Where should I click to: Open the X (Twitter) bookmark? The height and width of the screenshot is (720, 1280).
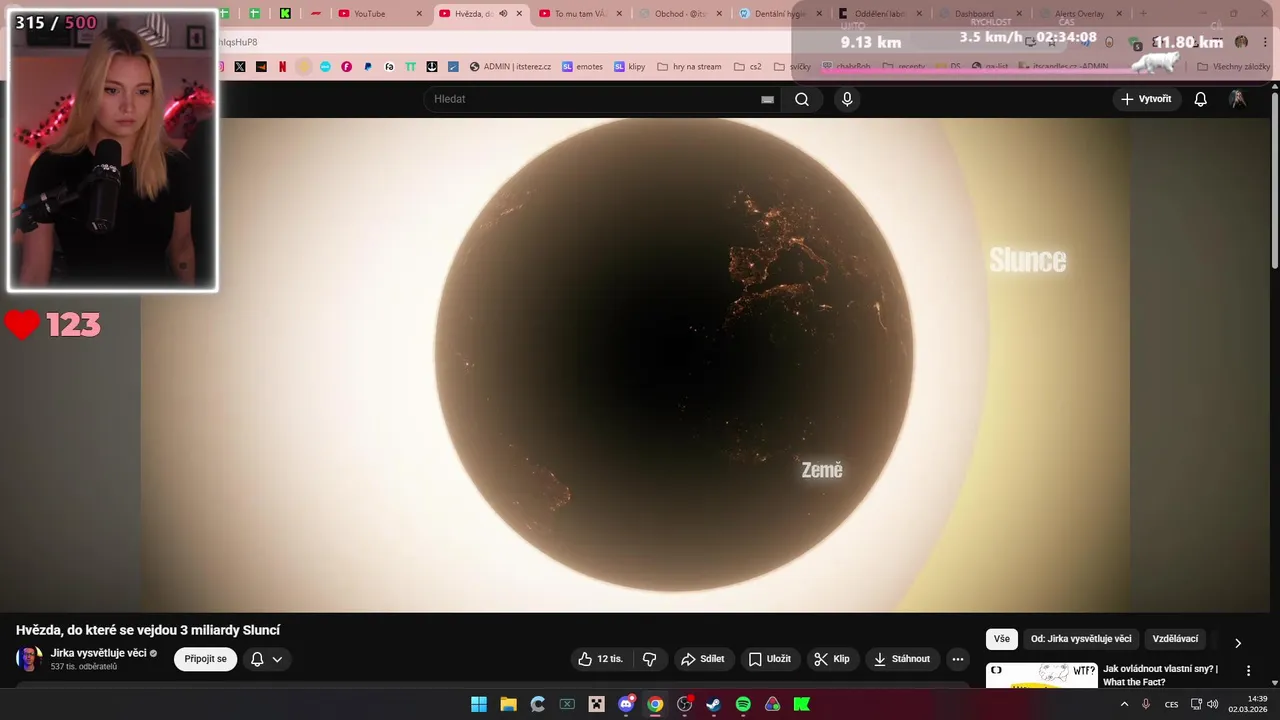tap(240, 67)
